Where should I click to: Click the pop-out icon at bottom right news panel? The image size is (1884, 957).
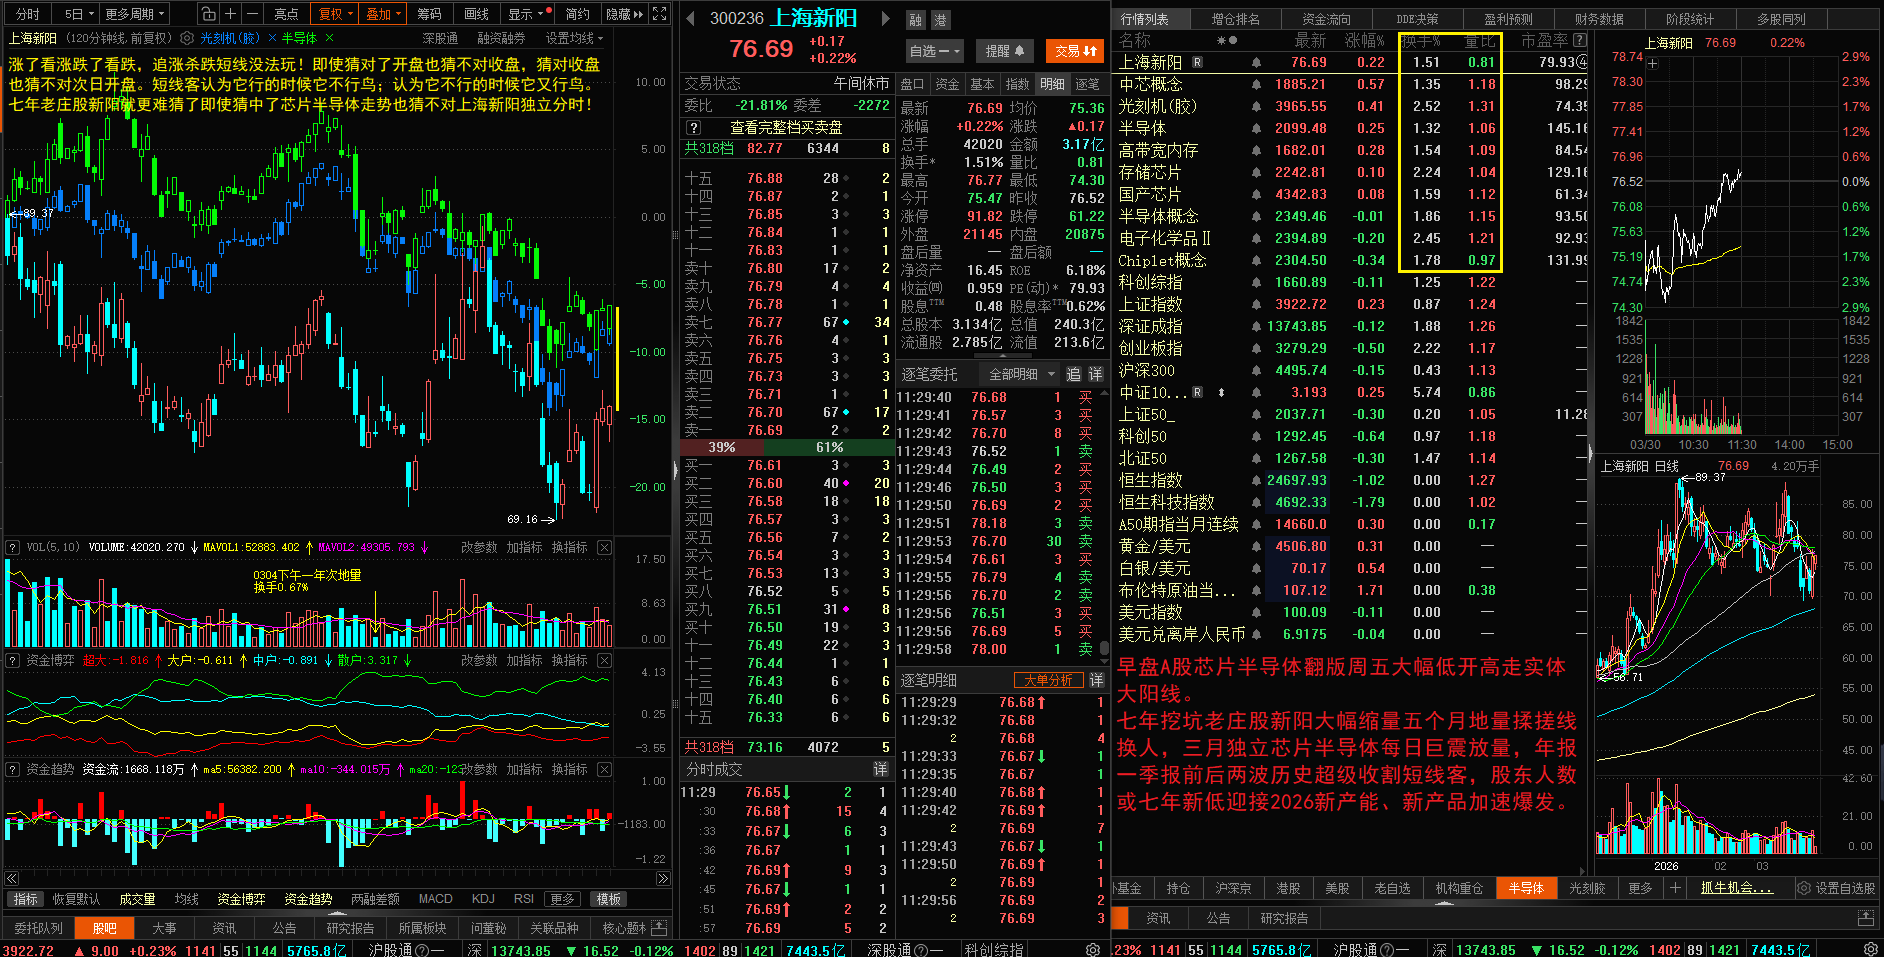pyautogui.click(x=1865, y=918)
